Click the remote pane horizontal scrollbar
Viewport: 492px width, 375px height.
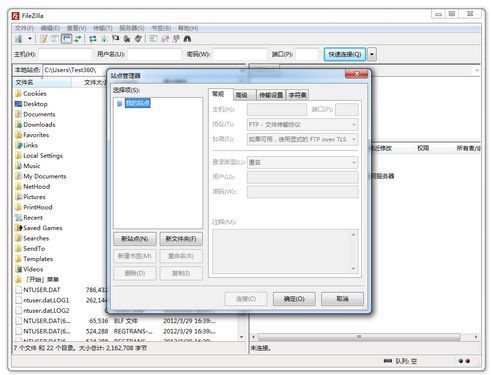pyautogui.click(x=359, y=337)
